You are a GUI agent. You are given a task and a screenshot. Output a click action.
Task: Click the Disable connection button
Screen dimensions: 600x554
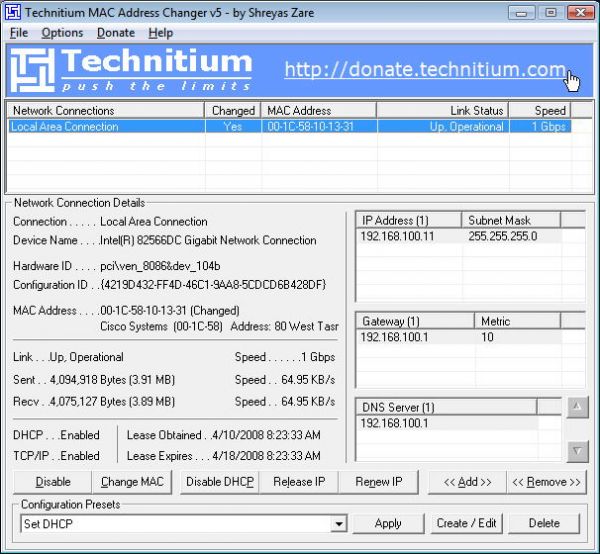[53, 482]
